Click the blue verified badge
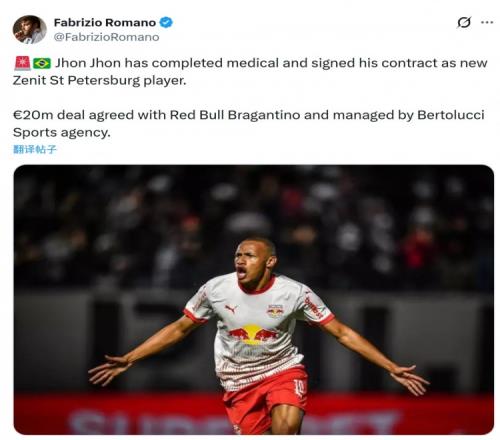 click(x=166, y=22)
